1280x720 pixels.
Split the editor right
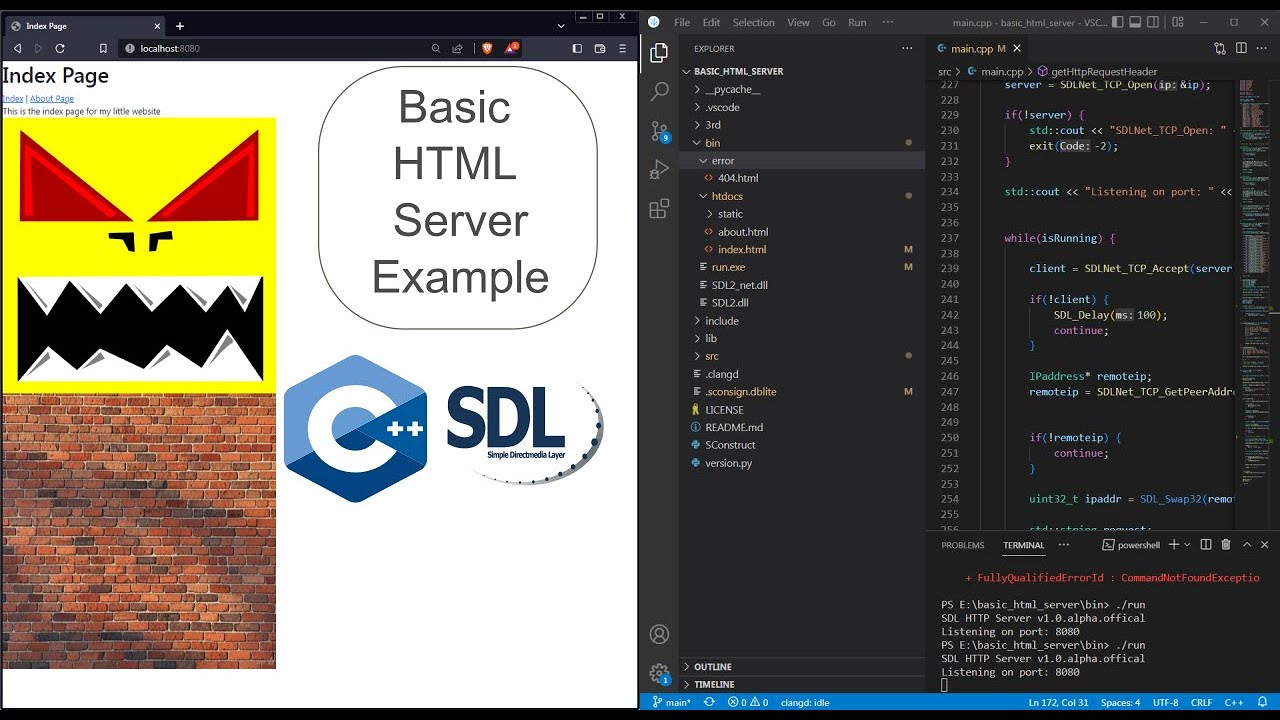(1241, 48)
